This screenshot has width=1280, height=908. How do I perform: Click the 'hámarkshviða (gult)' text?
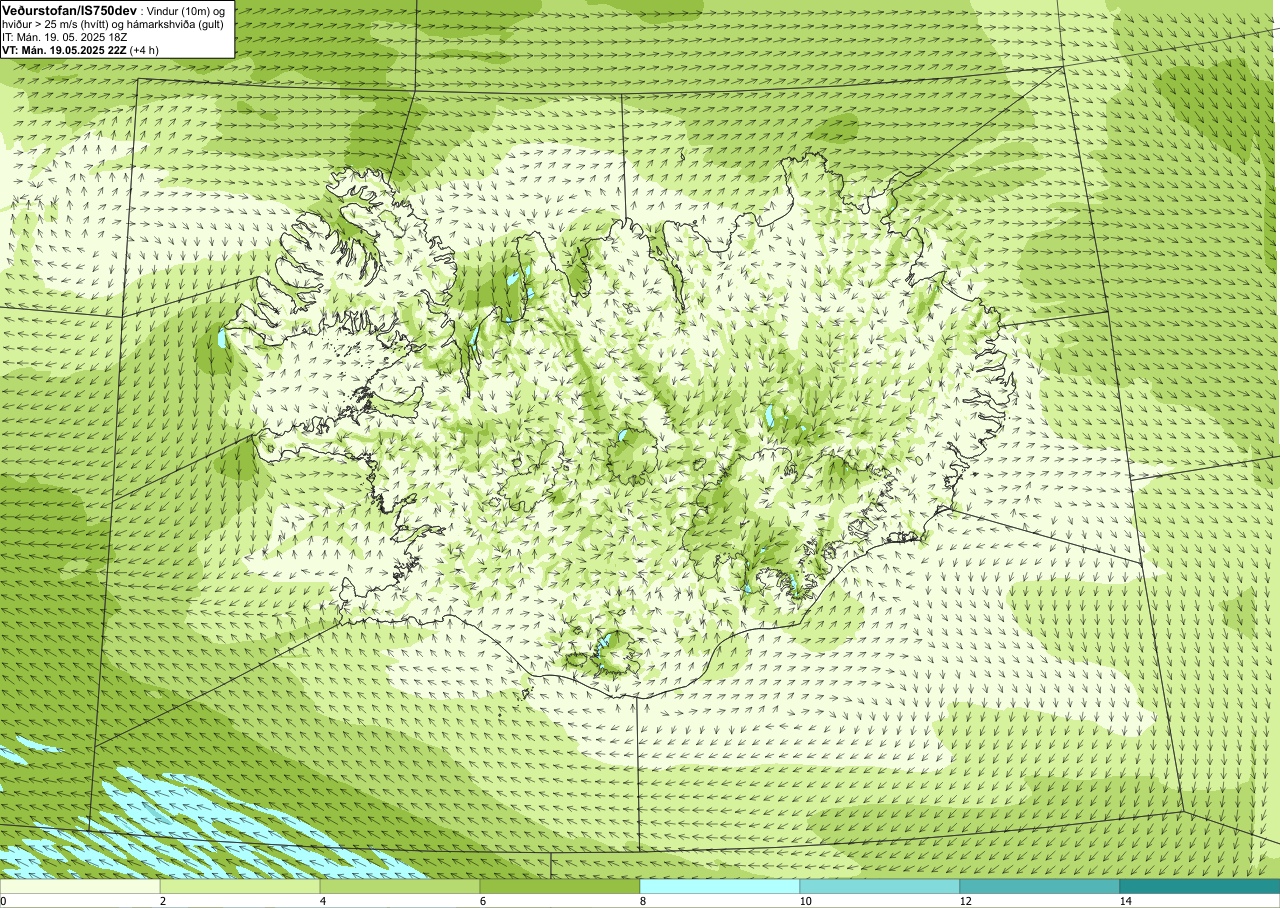click(x=175, y=24)
